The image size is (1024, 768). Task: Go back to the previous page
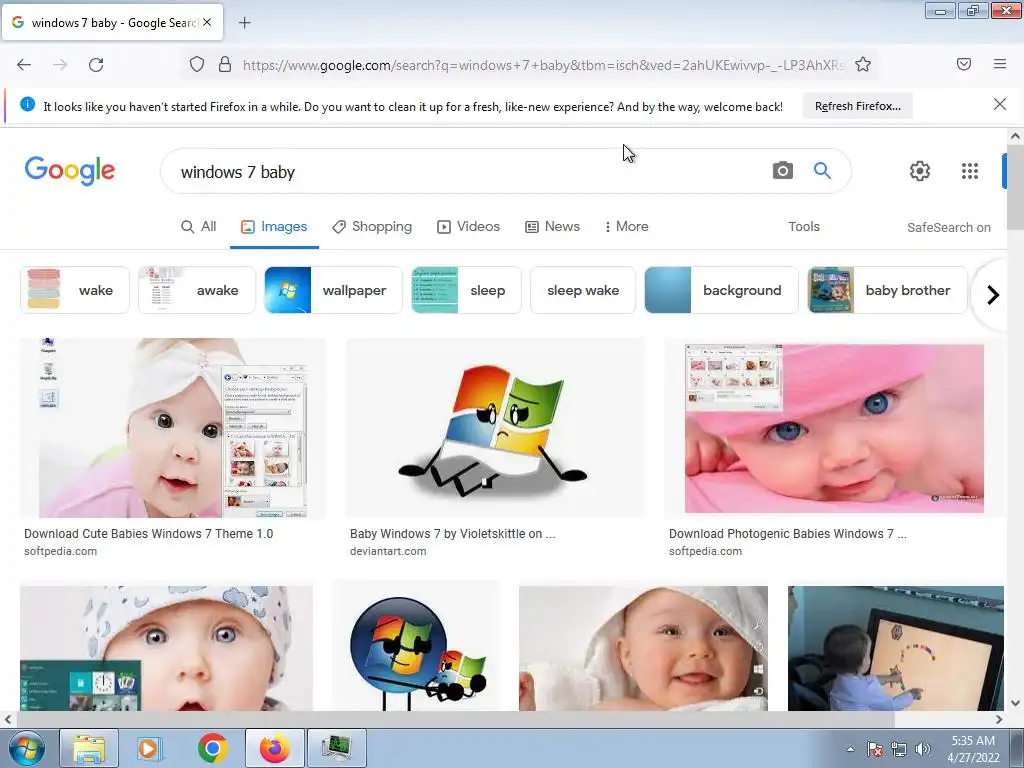point(24,65)
